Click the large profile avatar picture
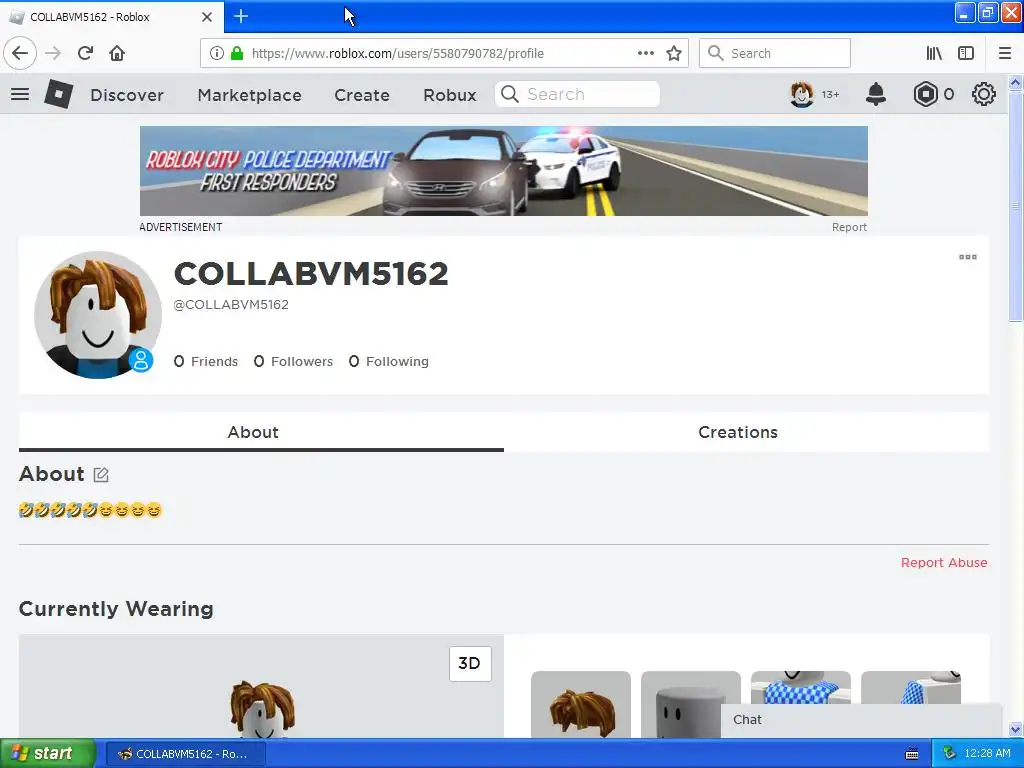Image resolution: width=1024 pixels, height=768 pixels. coord(97,315)
